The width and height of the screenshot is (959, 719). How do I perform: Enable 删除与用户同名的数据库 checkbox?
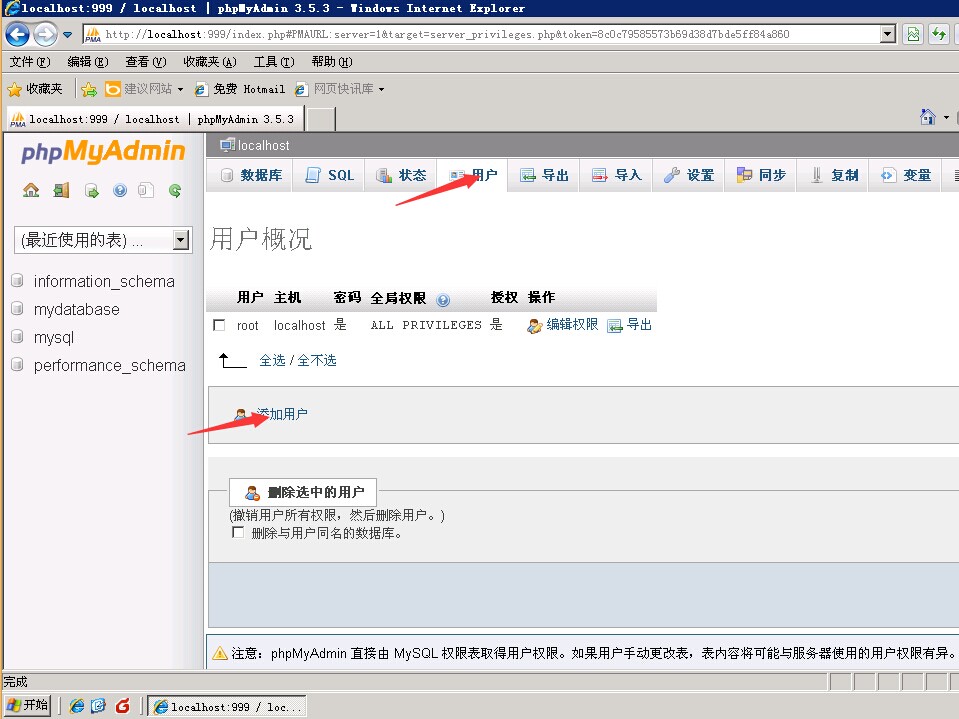click(x=239, y=533)
